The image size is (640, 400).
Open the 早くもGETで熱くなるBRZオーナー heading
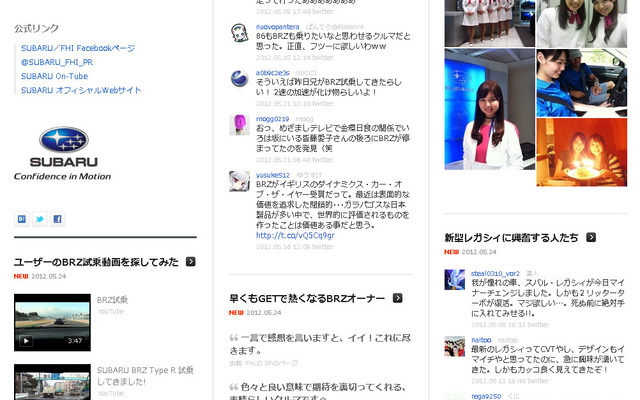[307, 298]
